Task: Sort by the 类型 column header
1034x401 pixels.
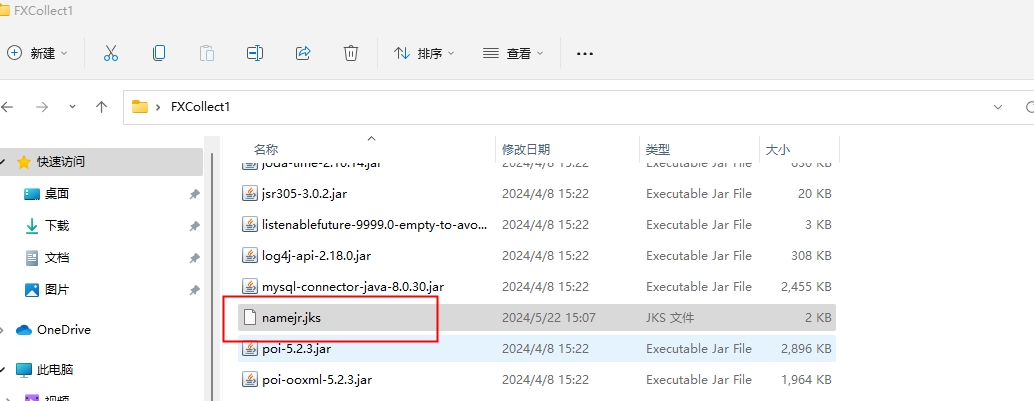Action: 658,150
